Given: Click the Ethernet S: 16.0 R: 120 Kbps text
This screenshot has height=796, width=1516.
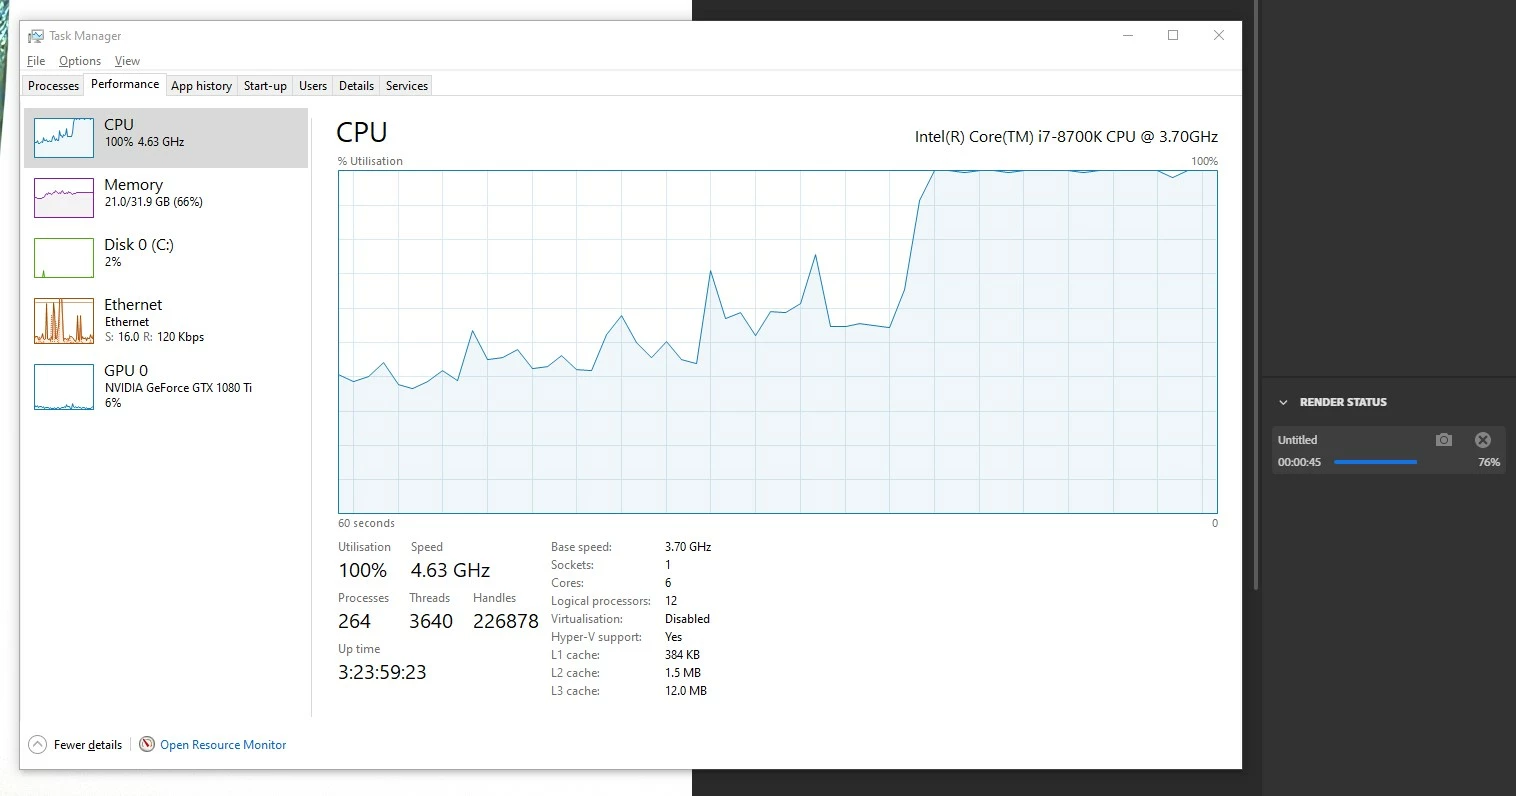Looking at the screenshot, I should tap(154, 337).
